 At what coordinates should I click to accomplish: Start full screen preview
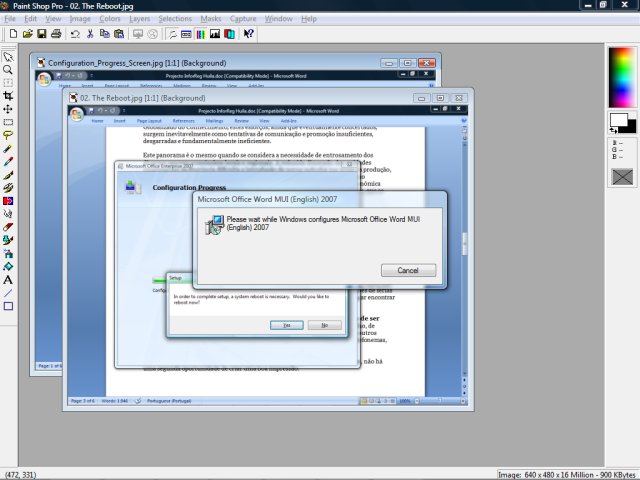138,34
